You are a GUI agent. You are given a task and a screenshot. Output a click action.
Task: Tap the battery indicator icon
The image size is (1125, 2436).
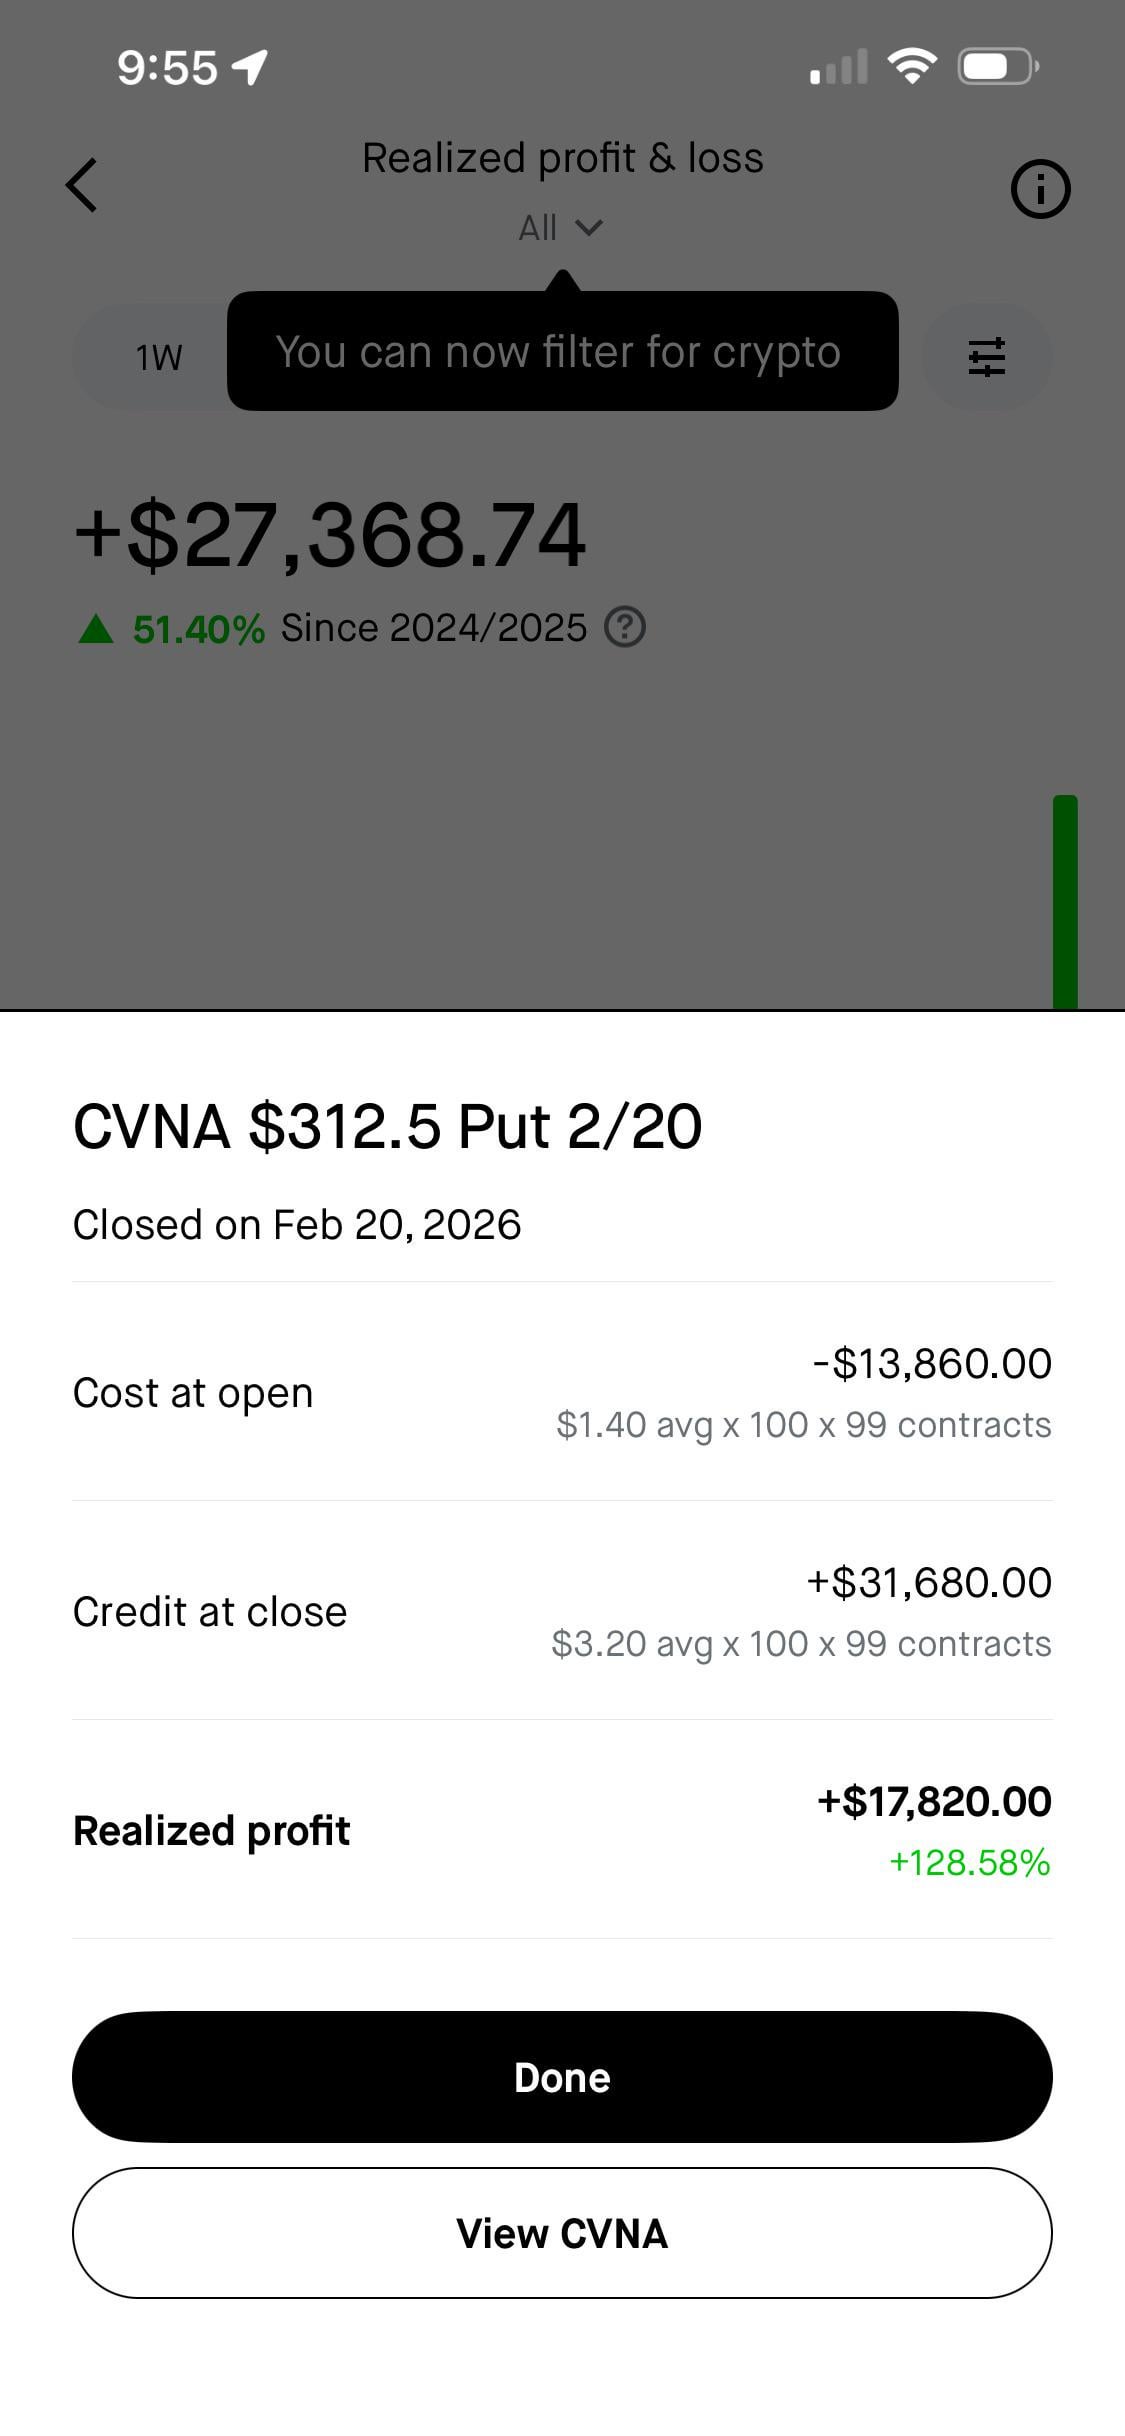pos(997,67)
